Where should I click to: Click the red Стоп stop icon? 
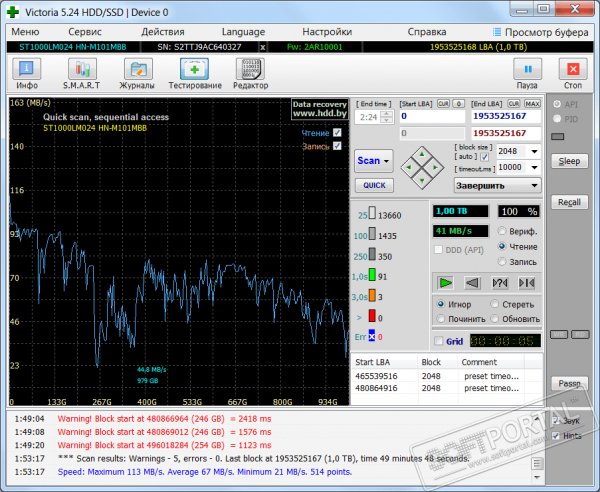click(x=573, y=69)
